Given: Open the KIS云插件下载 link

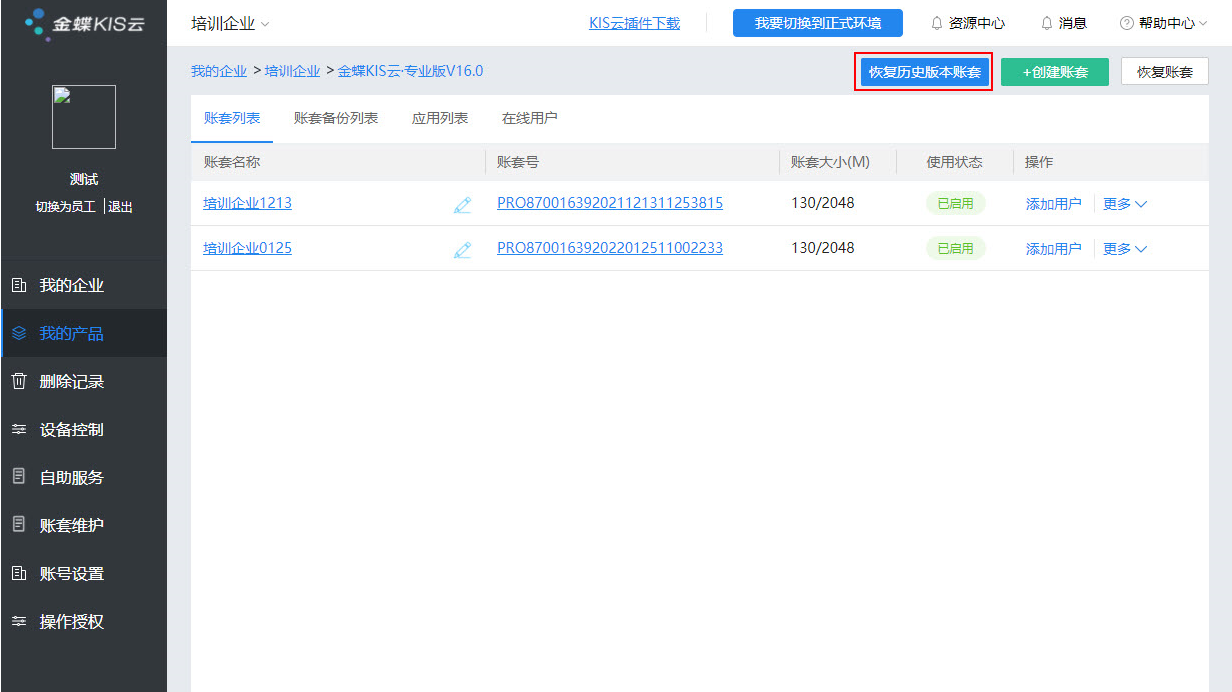Looking at the screenshot, I should point(635,23).
